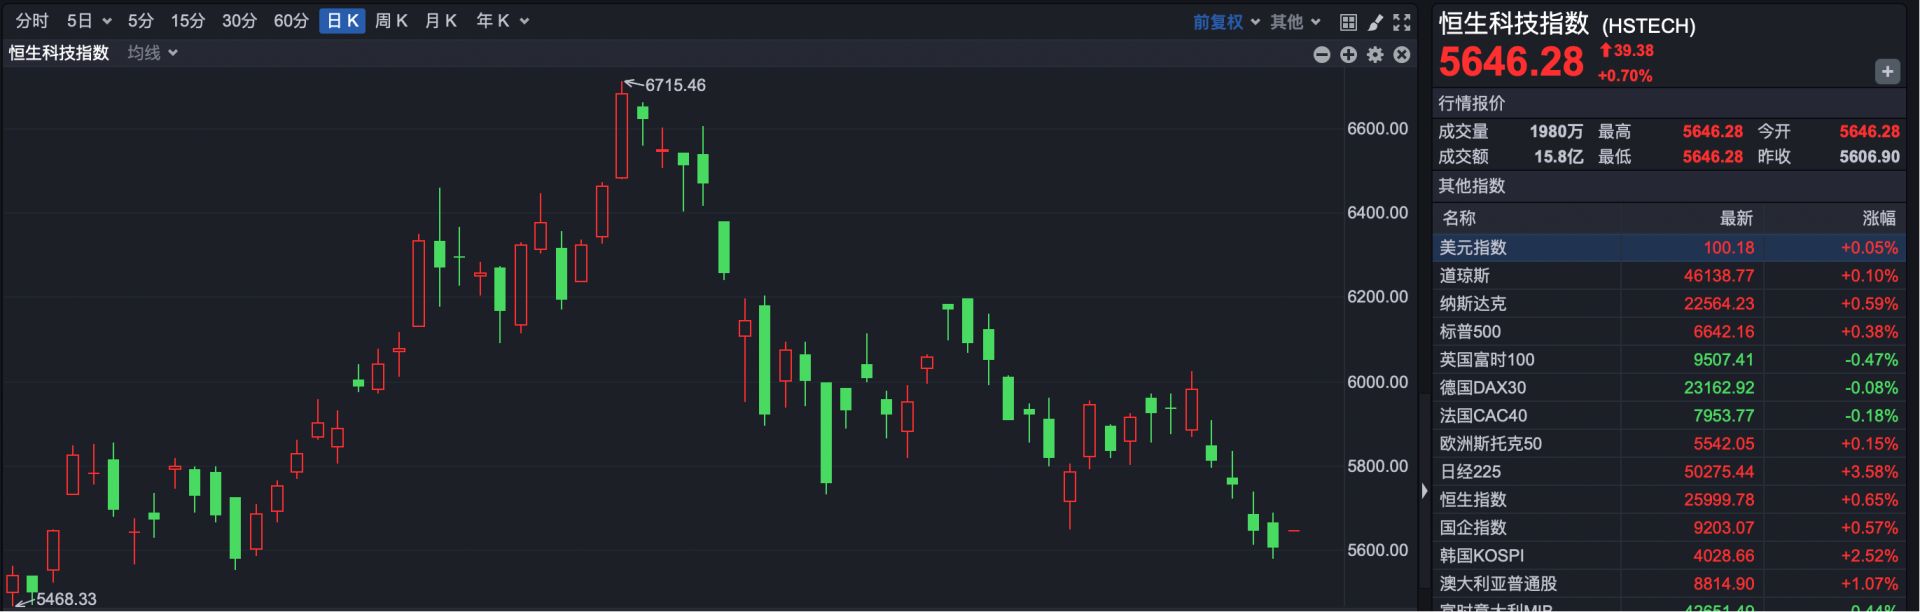Screen dimensions: 1920x612
Task: Toggle 日K daily candlestick mode
Action: 341,20
